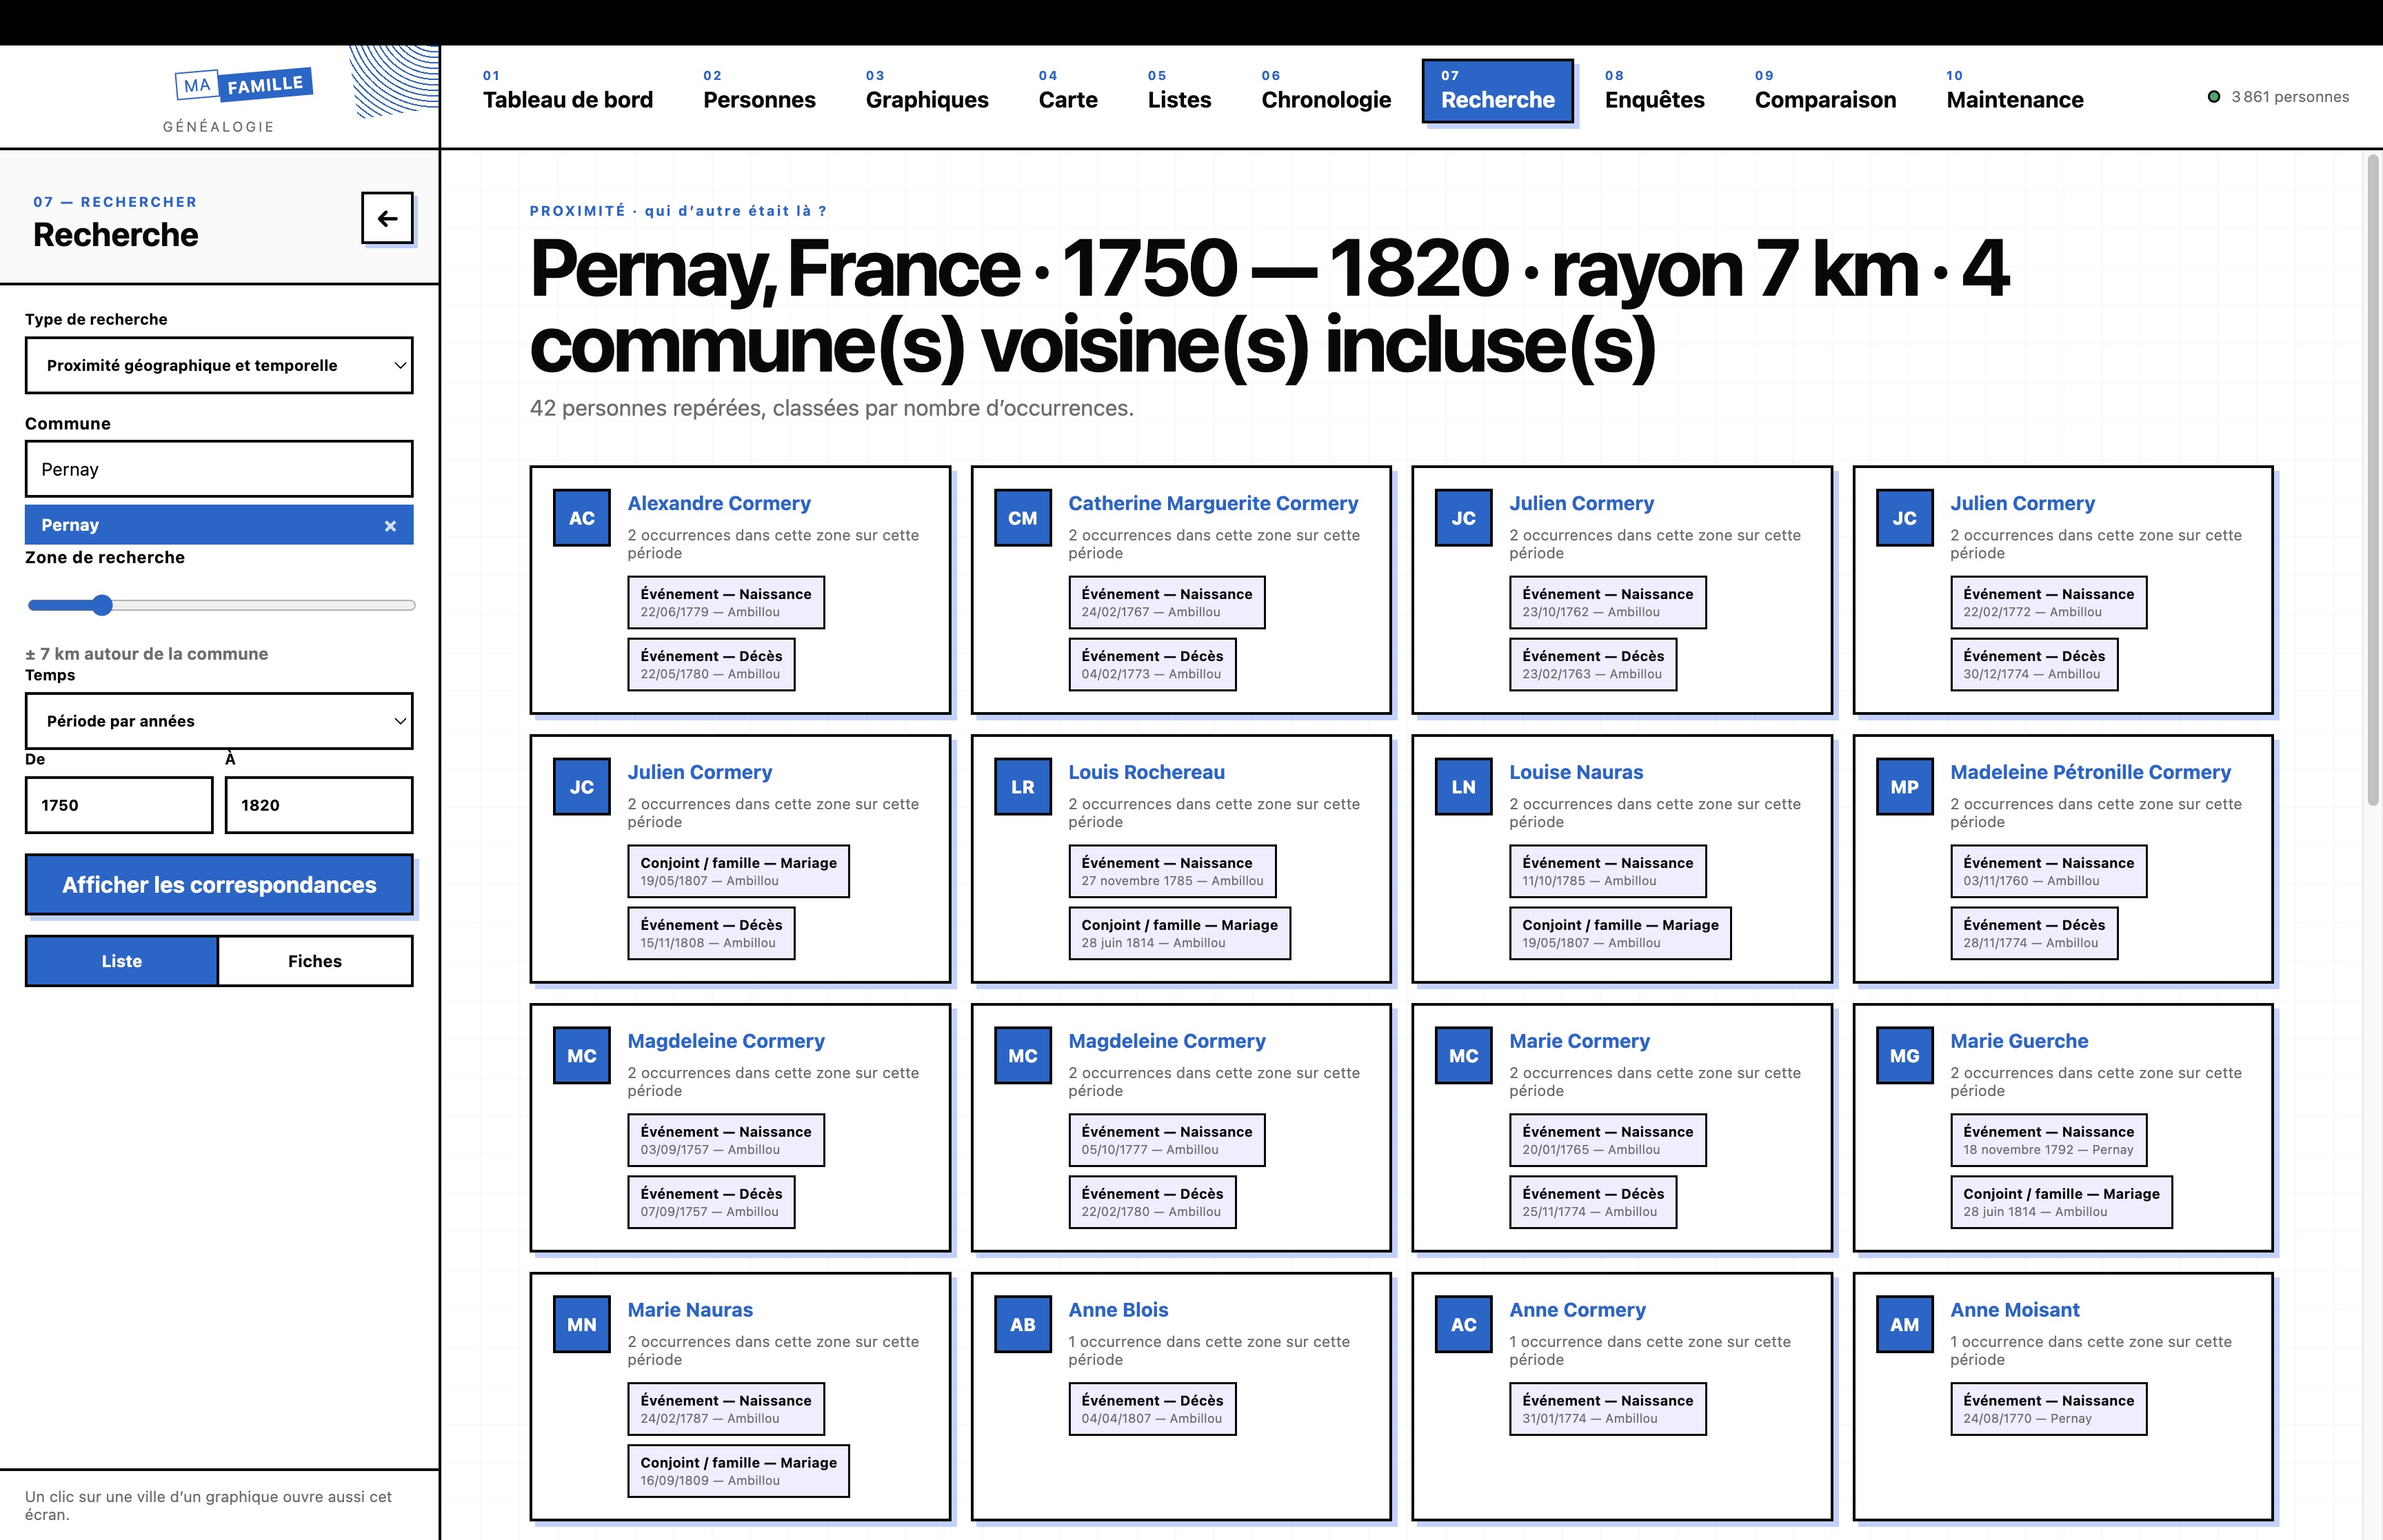Open Marie Guerche's profile link
The width and height of the screenshot is (2383, 1540).
pyautogui.click(x=2019, y=1041)
